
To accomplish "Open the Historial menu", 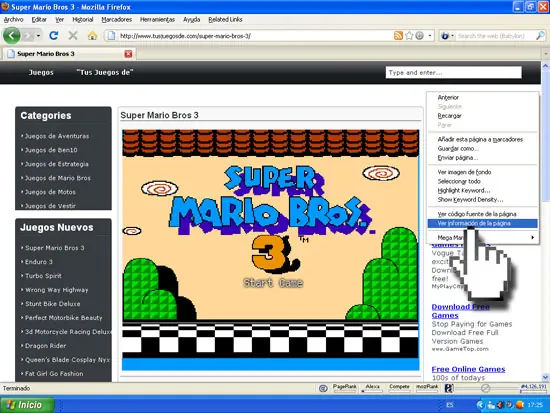I will click(x=83, y=20).
